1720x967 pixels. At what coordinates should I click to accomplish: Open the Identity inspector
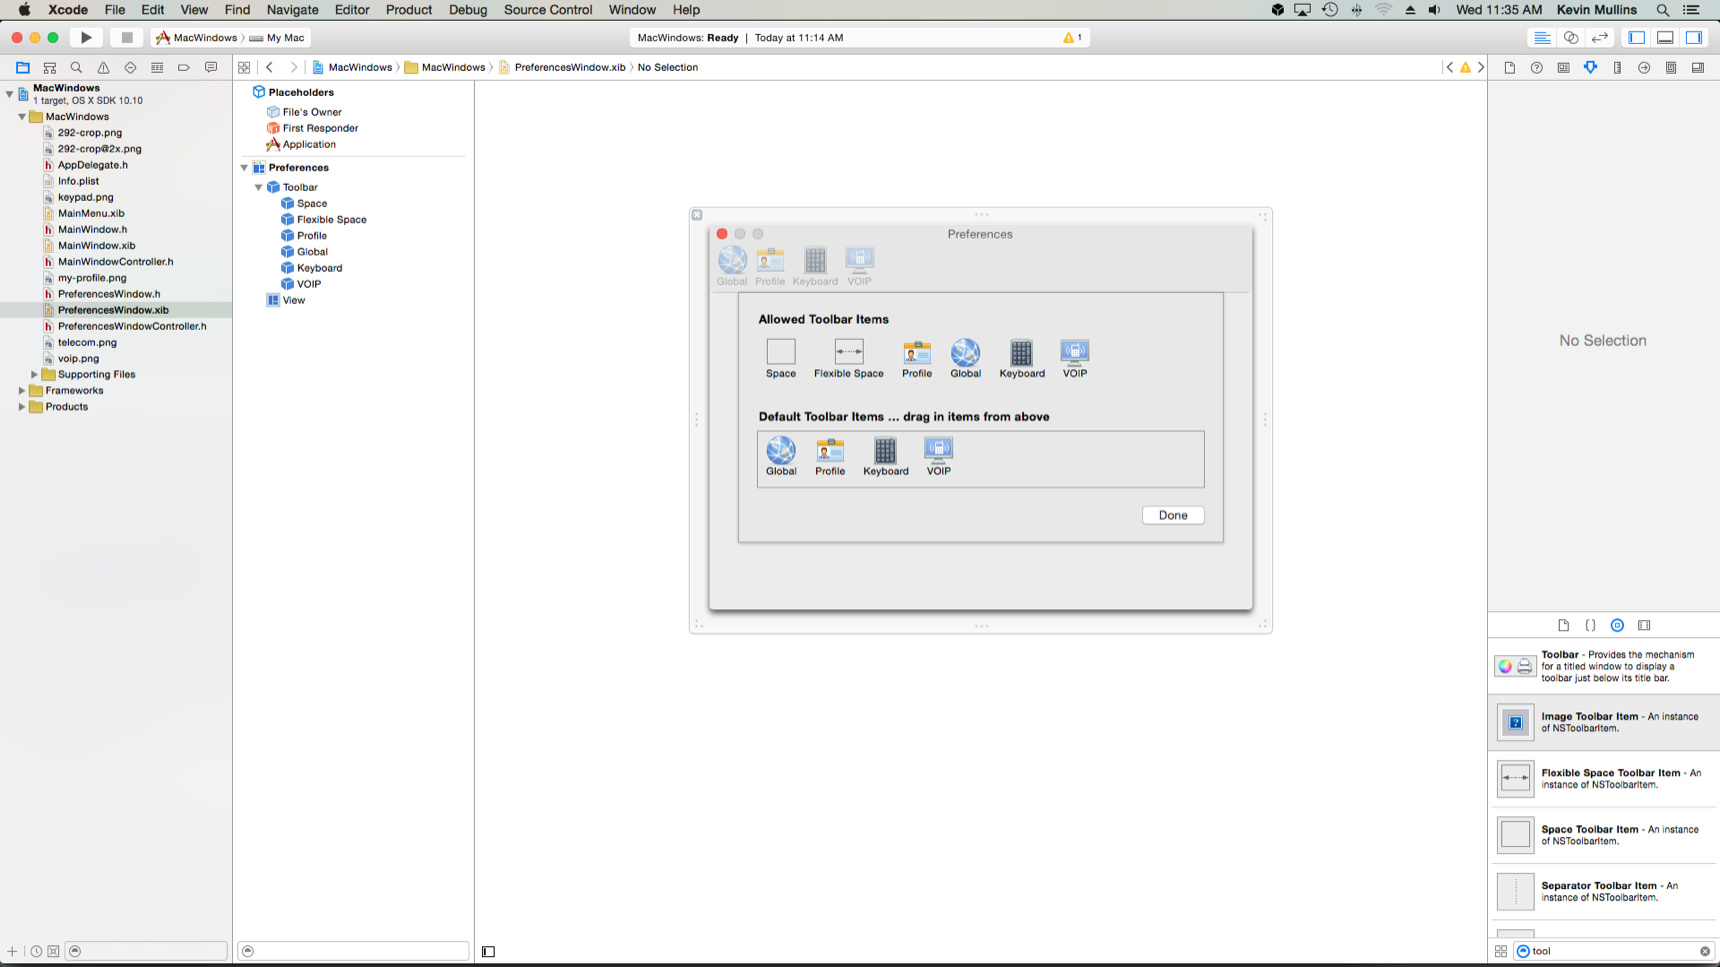[1564, 68]
